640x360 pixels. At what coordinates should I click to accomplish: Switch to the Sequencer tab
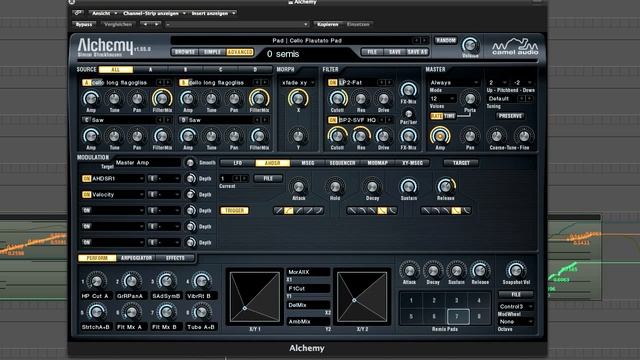tap(342, 163)
